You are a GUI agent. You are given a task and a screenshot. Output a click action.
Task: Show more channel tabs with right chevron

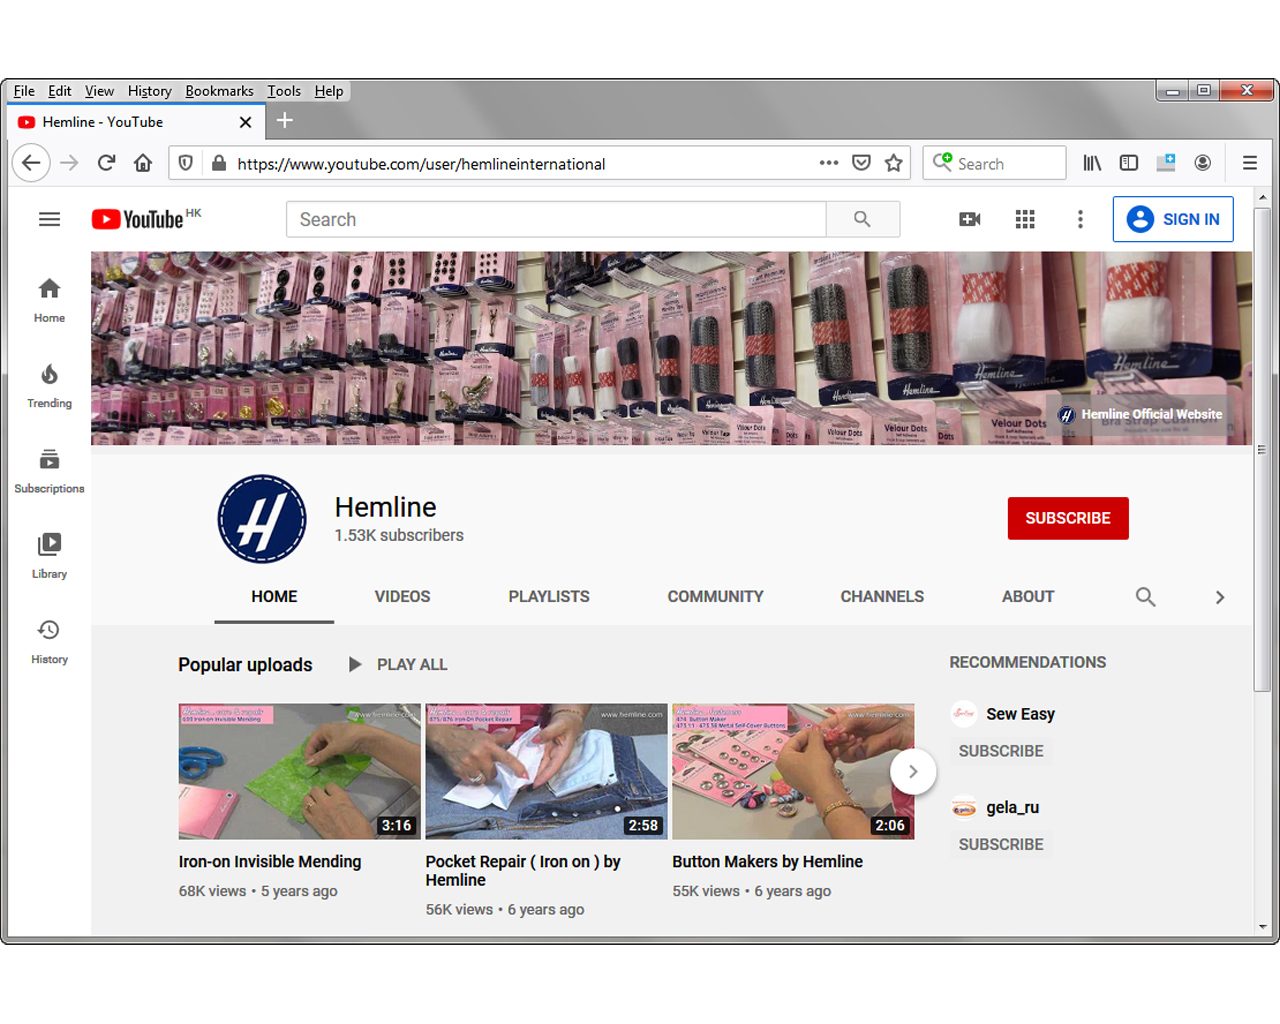1219,597
